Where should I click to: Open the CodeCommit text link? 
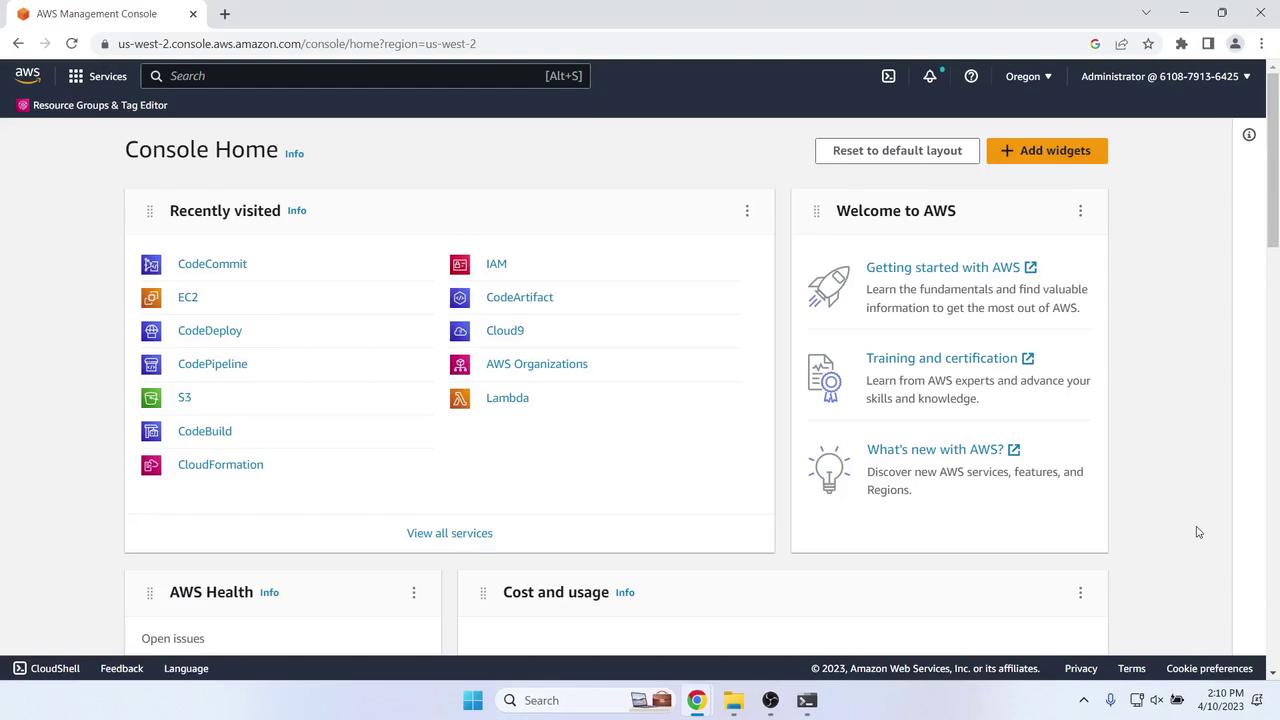tap(212, 264)
